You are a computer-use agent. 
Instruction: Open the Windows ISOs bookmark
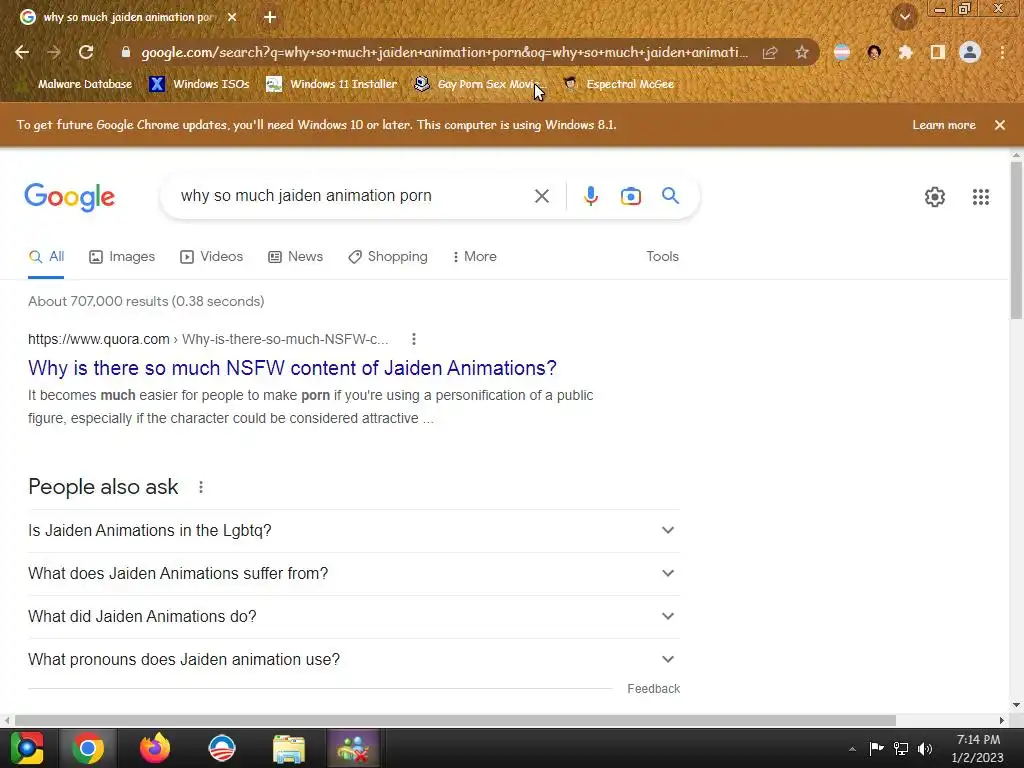pos(199,84)
